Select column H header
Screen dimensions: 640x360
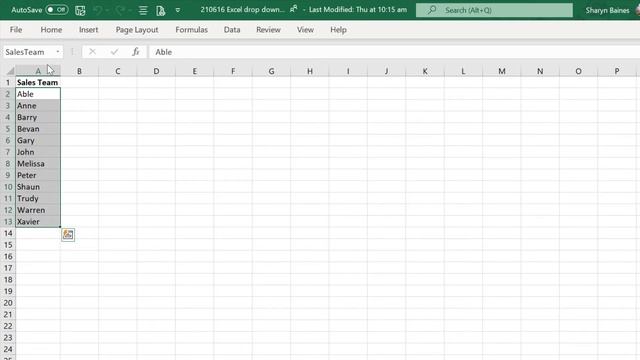(x=310, y=71)
